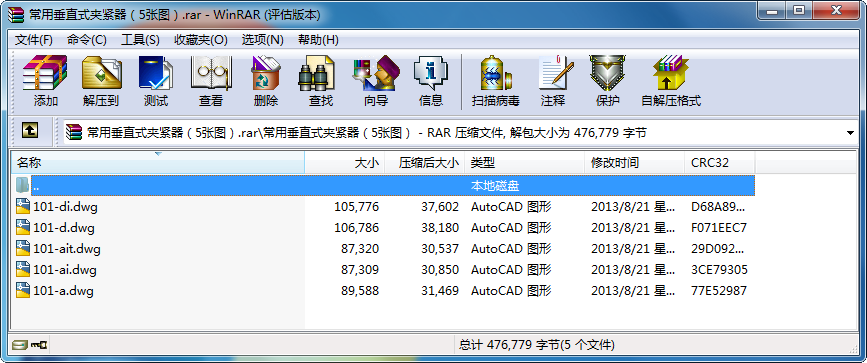Open the Comment (注释) notepad icon
This screenshot has width=867, height=363.
[553, 81]
